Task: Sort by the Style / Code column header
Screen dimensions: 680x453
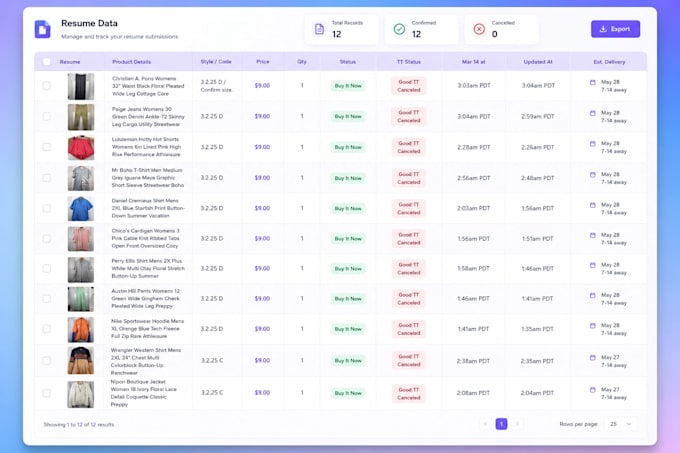Action: tap(216, 62)
